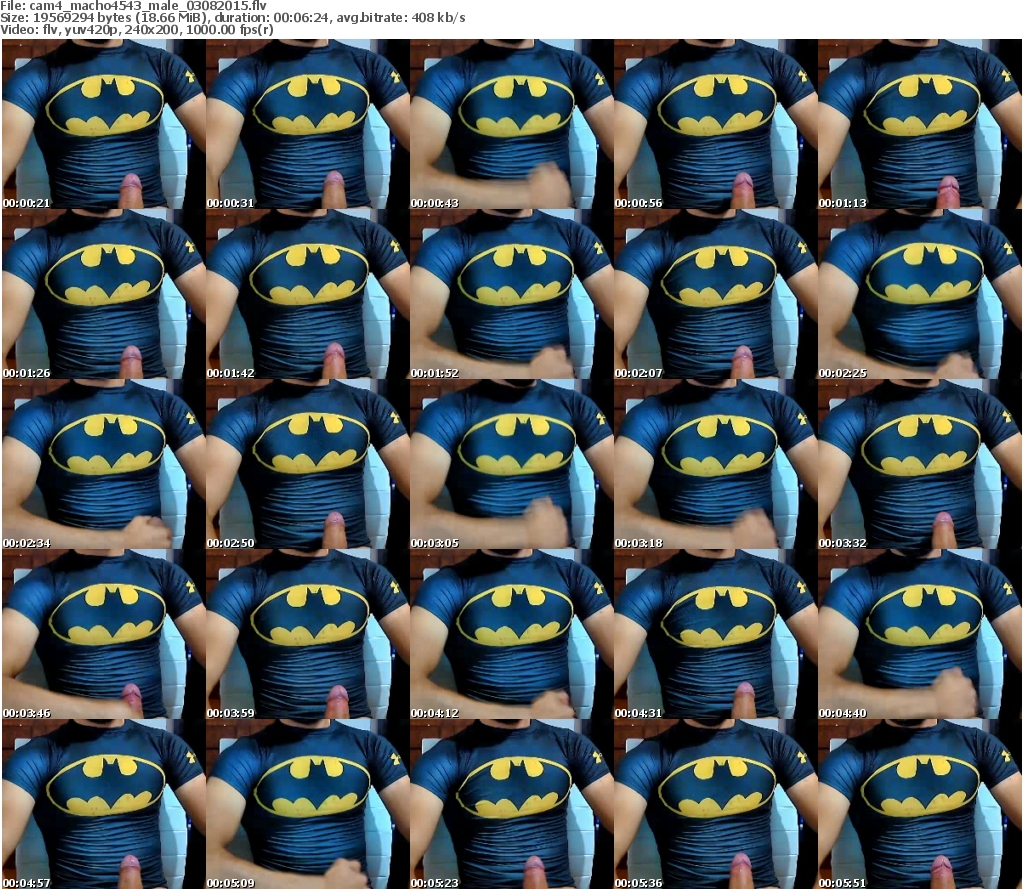The image size is (1024, 889).
Task: Select the frame stamped 00:03:59
Action: point(308,634)
